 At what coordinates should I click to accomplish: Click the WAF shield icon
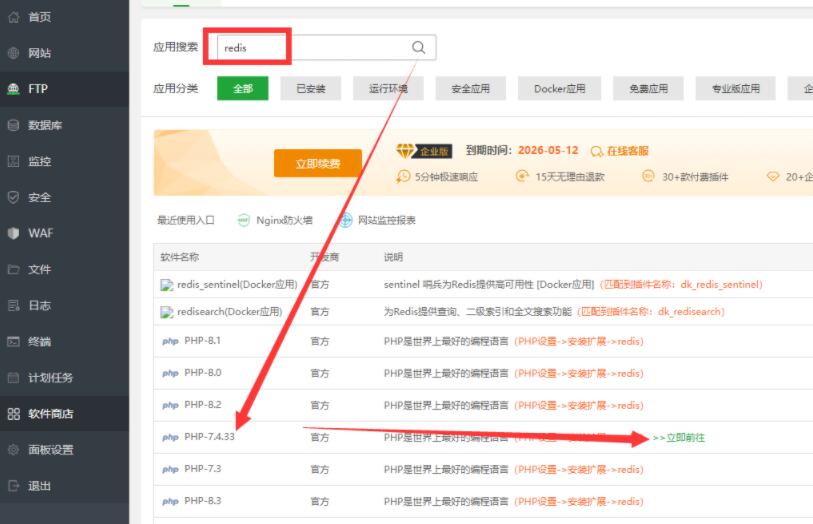[13, 233]
